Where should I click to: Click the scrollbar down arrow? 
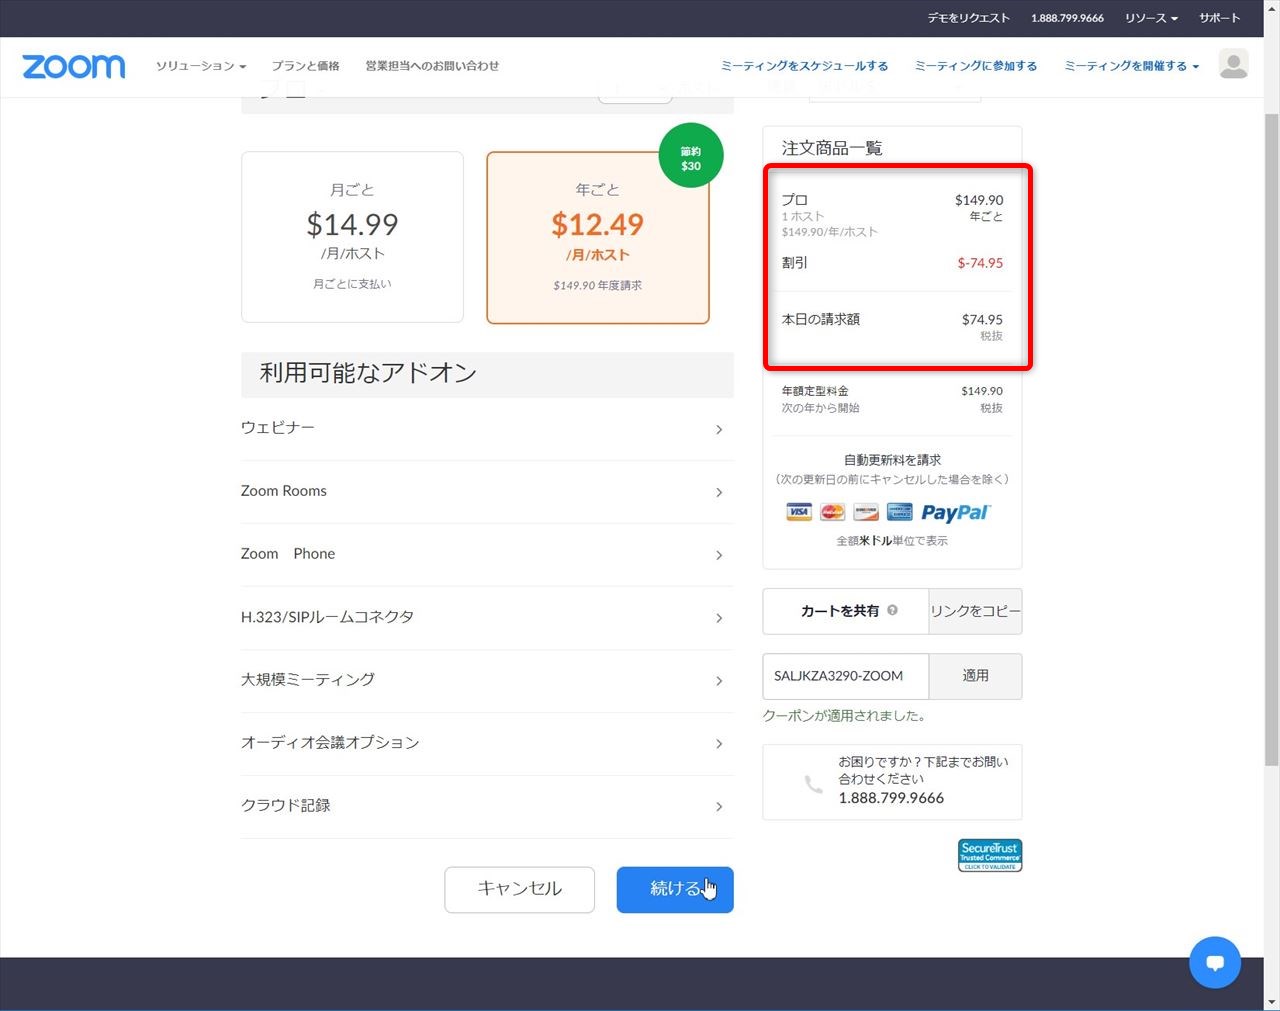[1271, 1001]
